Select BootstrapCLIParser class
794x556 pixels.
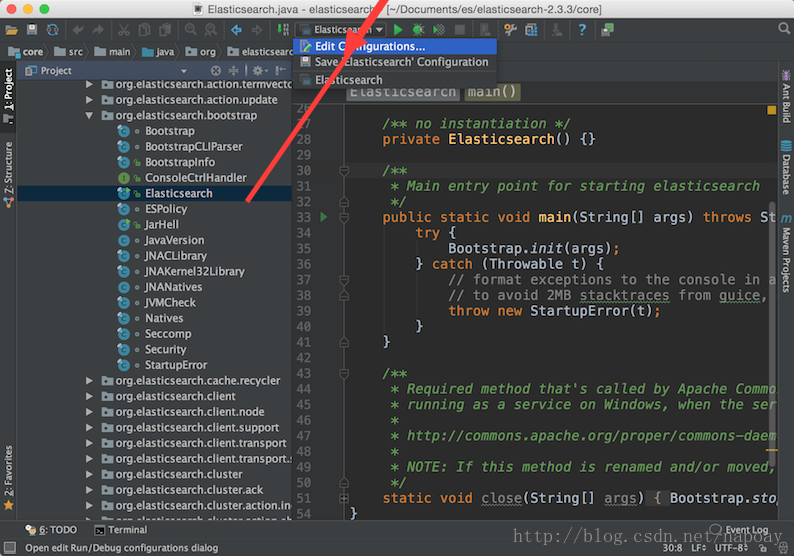193,146
